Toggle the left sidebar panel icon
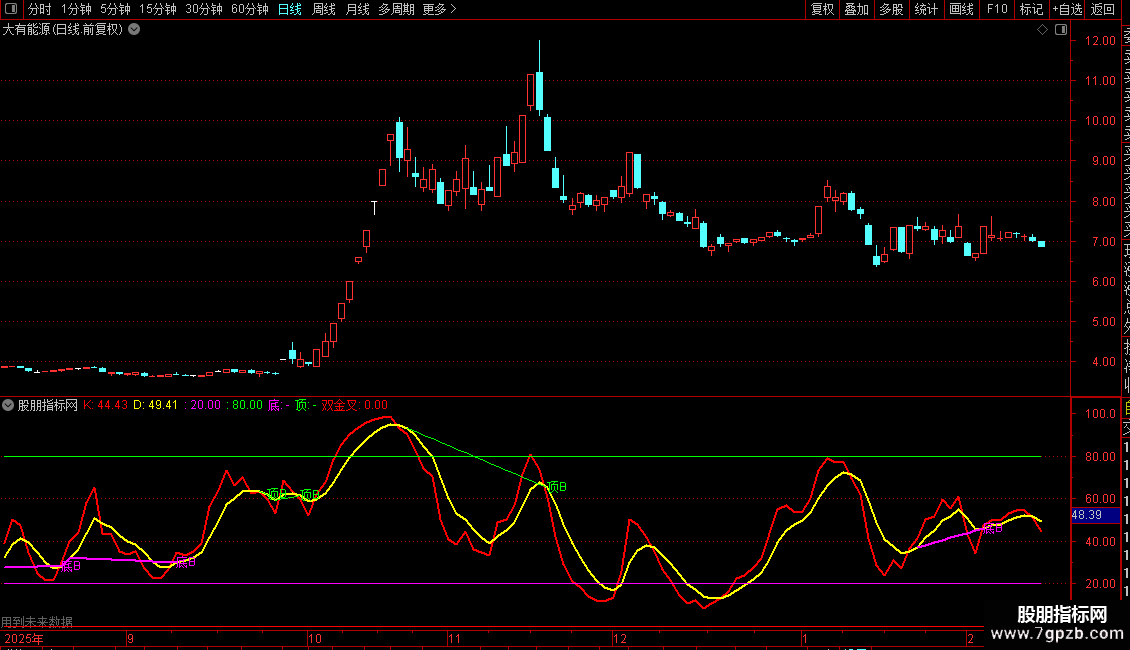 click(12, 10)
